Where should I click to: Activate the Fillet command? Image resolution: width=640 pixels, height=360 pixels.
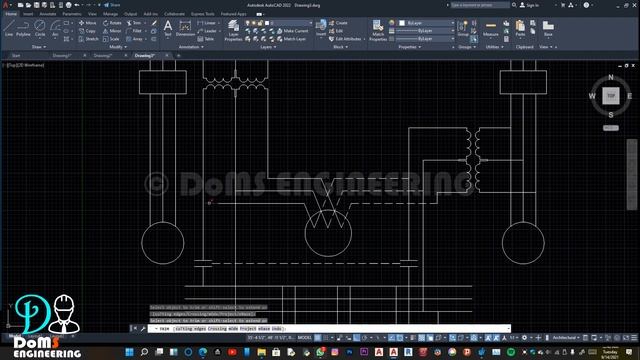tap(134, 31)
